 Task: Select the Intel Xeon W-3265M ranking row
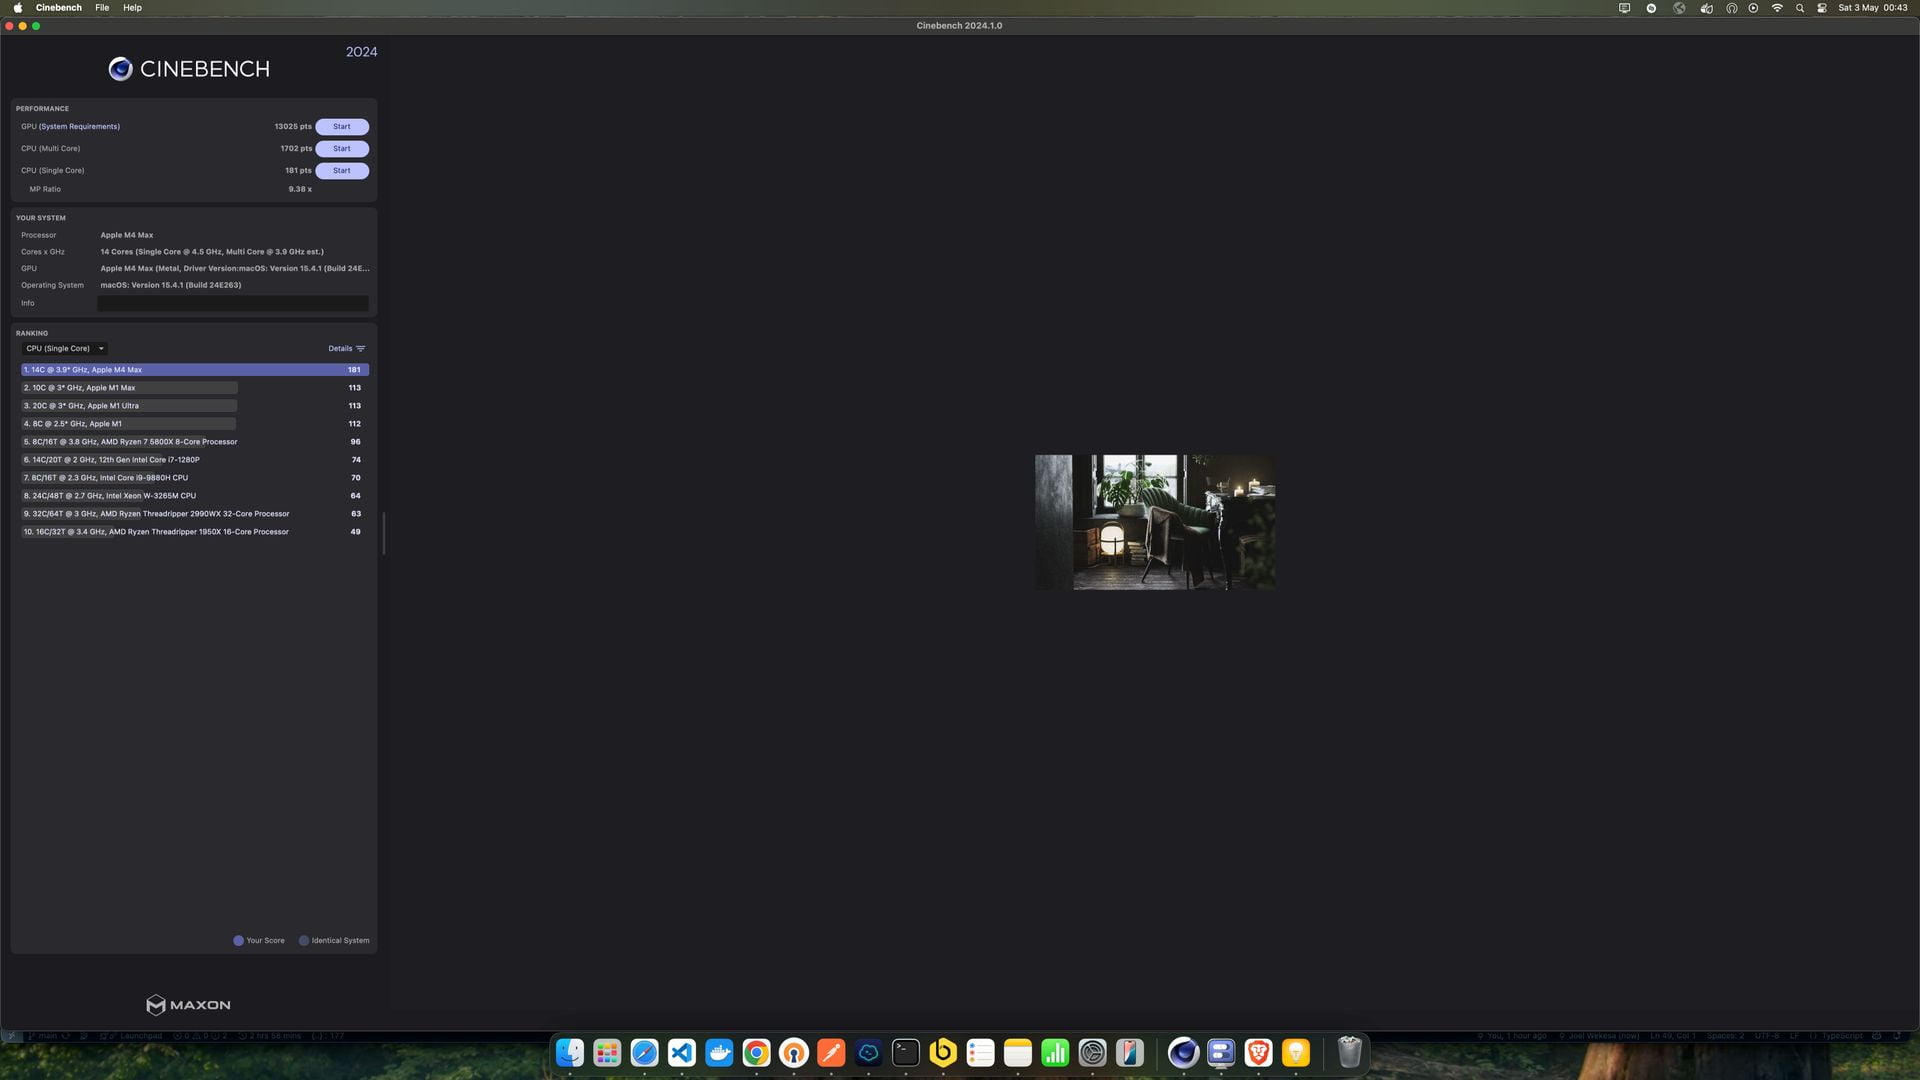pos(195,496)
